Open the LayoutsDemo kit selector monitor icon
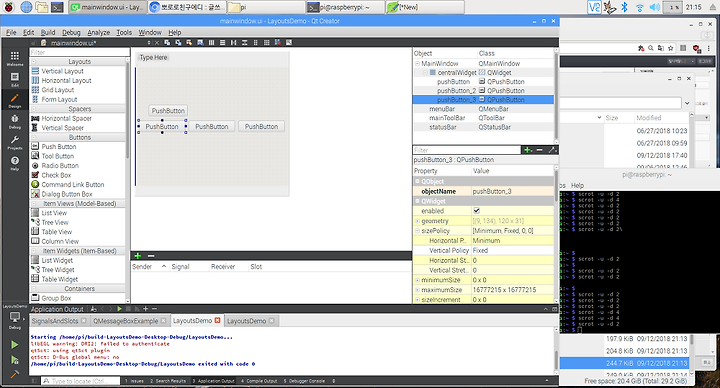The height and width of the screenshot is (388, 720). 15,318
